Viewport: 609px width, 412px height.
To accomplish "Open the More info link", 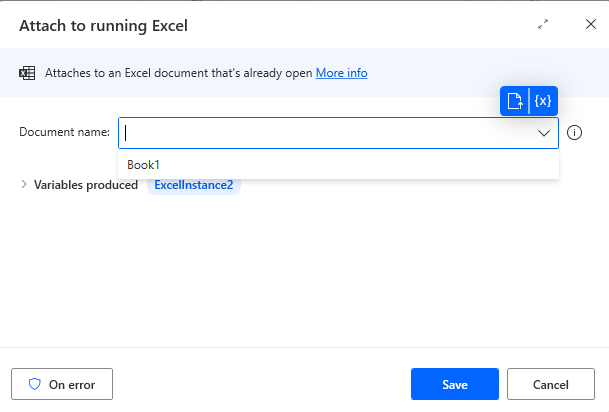I will [x=342, y=73].
